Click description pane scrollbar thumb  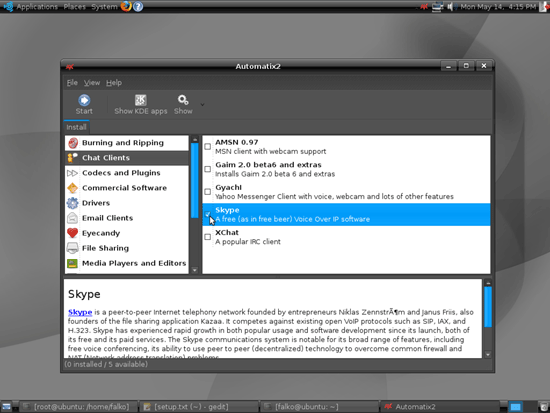[x=488, y=307]
